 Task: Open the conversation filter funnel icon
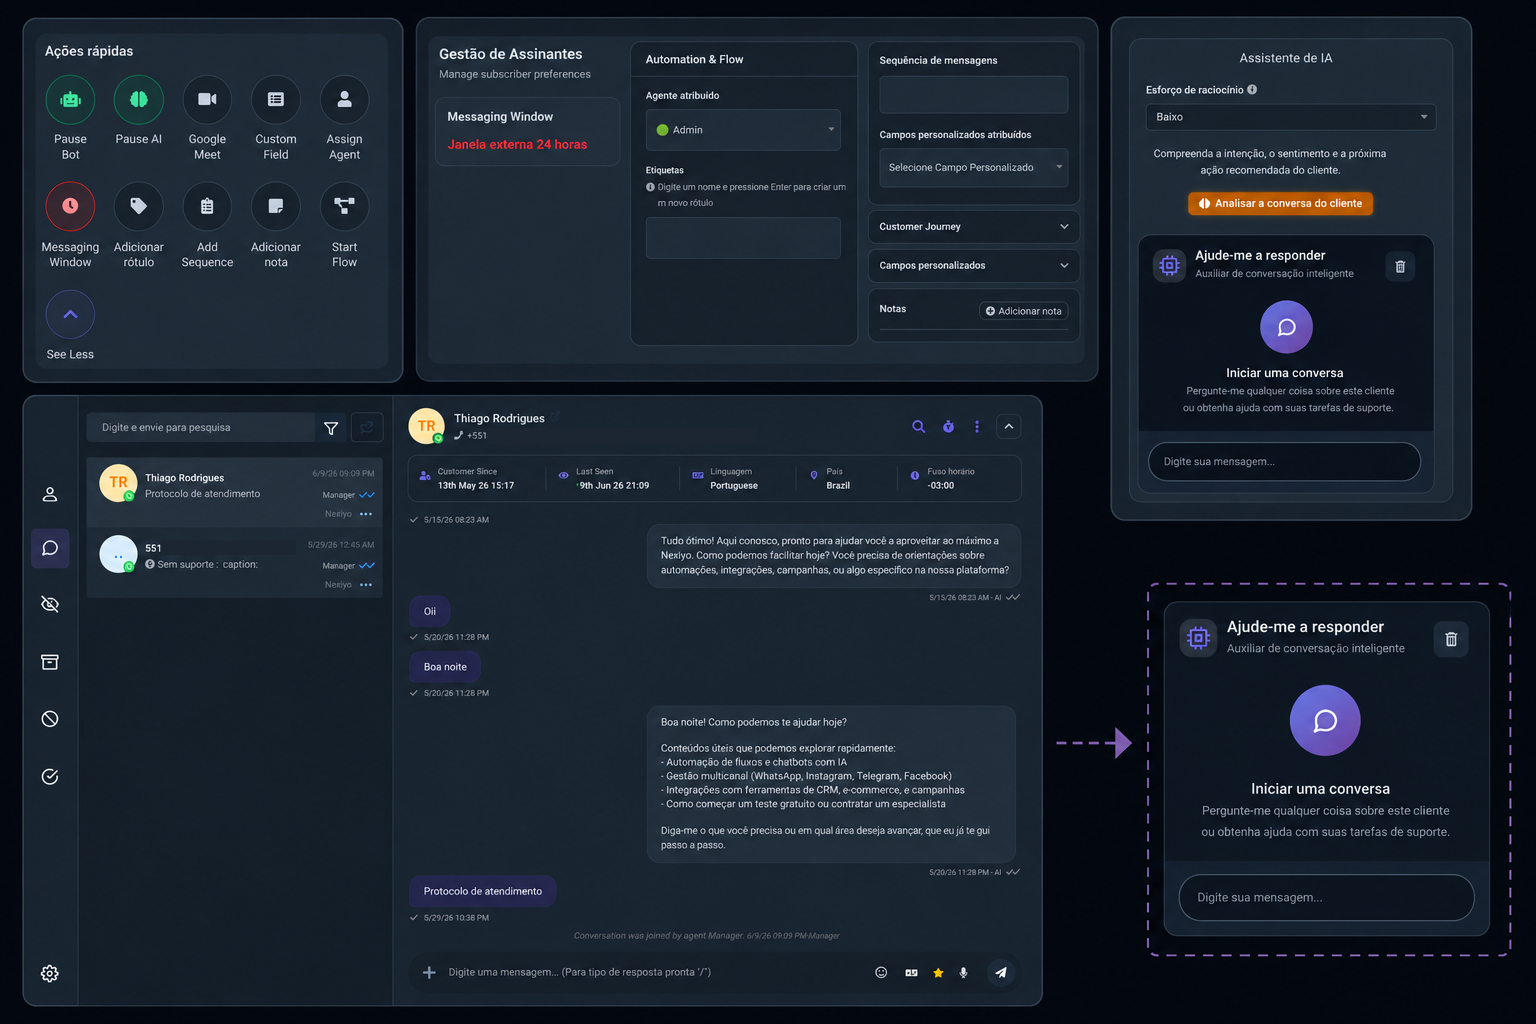coord(331,428)
